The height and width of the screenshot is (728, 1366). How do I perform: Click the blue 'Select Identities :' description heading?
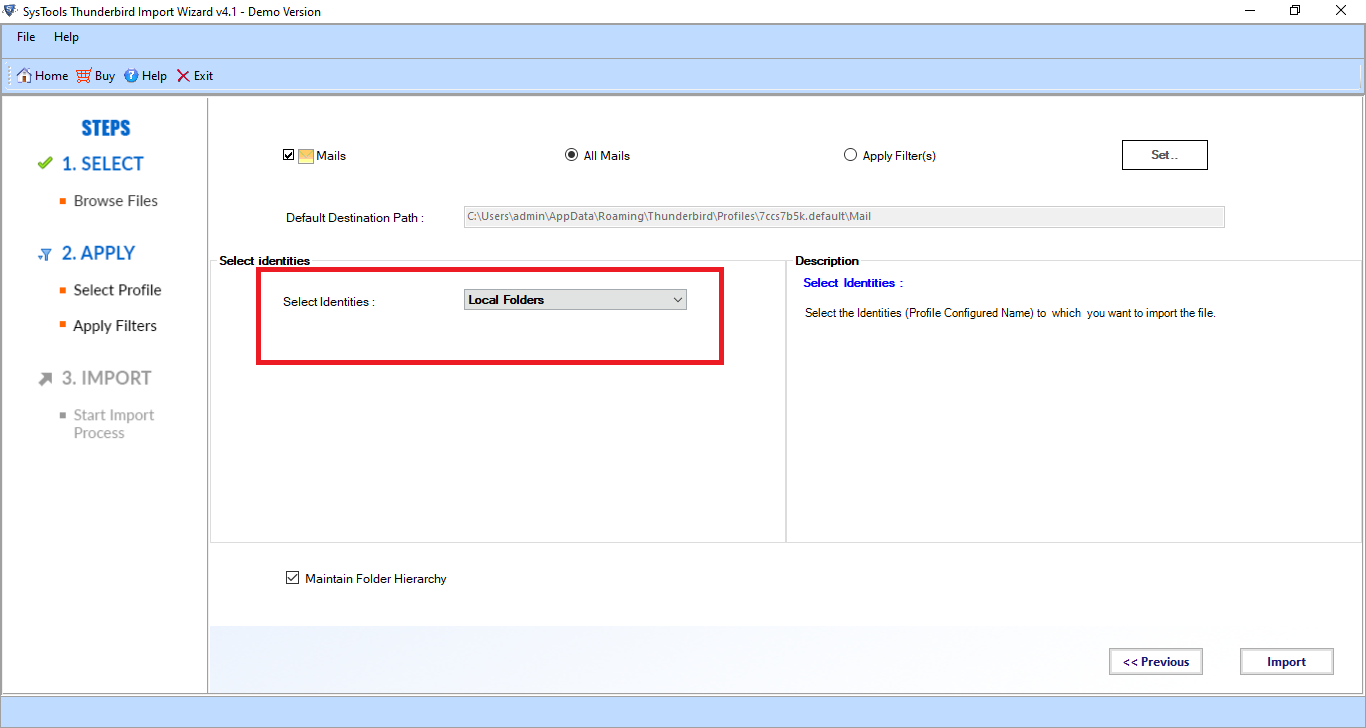[x=853, y=283]
